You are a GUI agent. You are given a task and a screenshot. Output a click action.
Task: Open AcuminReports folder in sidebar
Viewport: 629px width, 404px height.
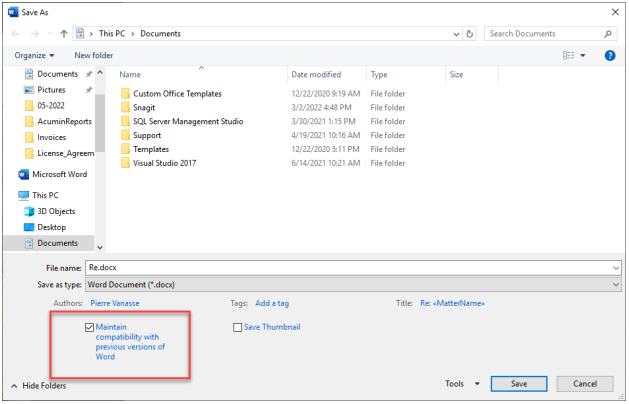(x=64, y=122)
